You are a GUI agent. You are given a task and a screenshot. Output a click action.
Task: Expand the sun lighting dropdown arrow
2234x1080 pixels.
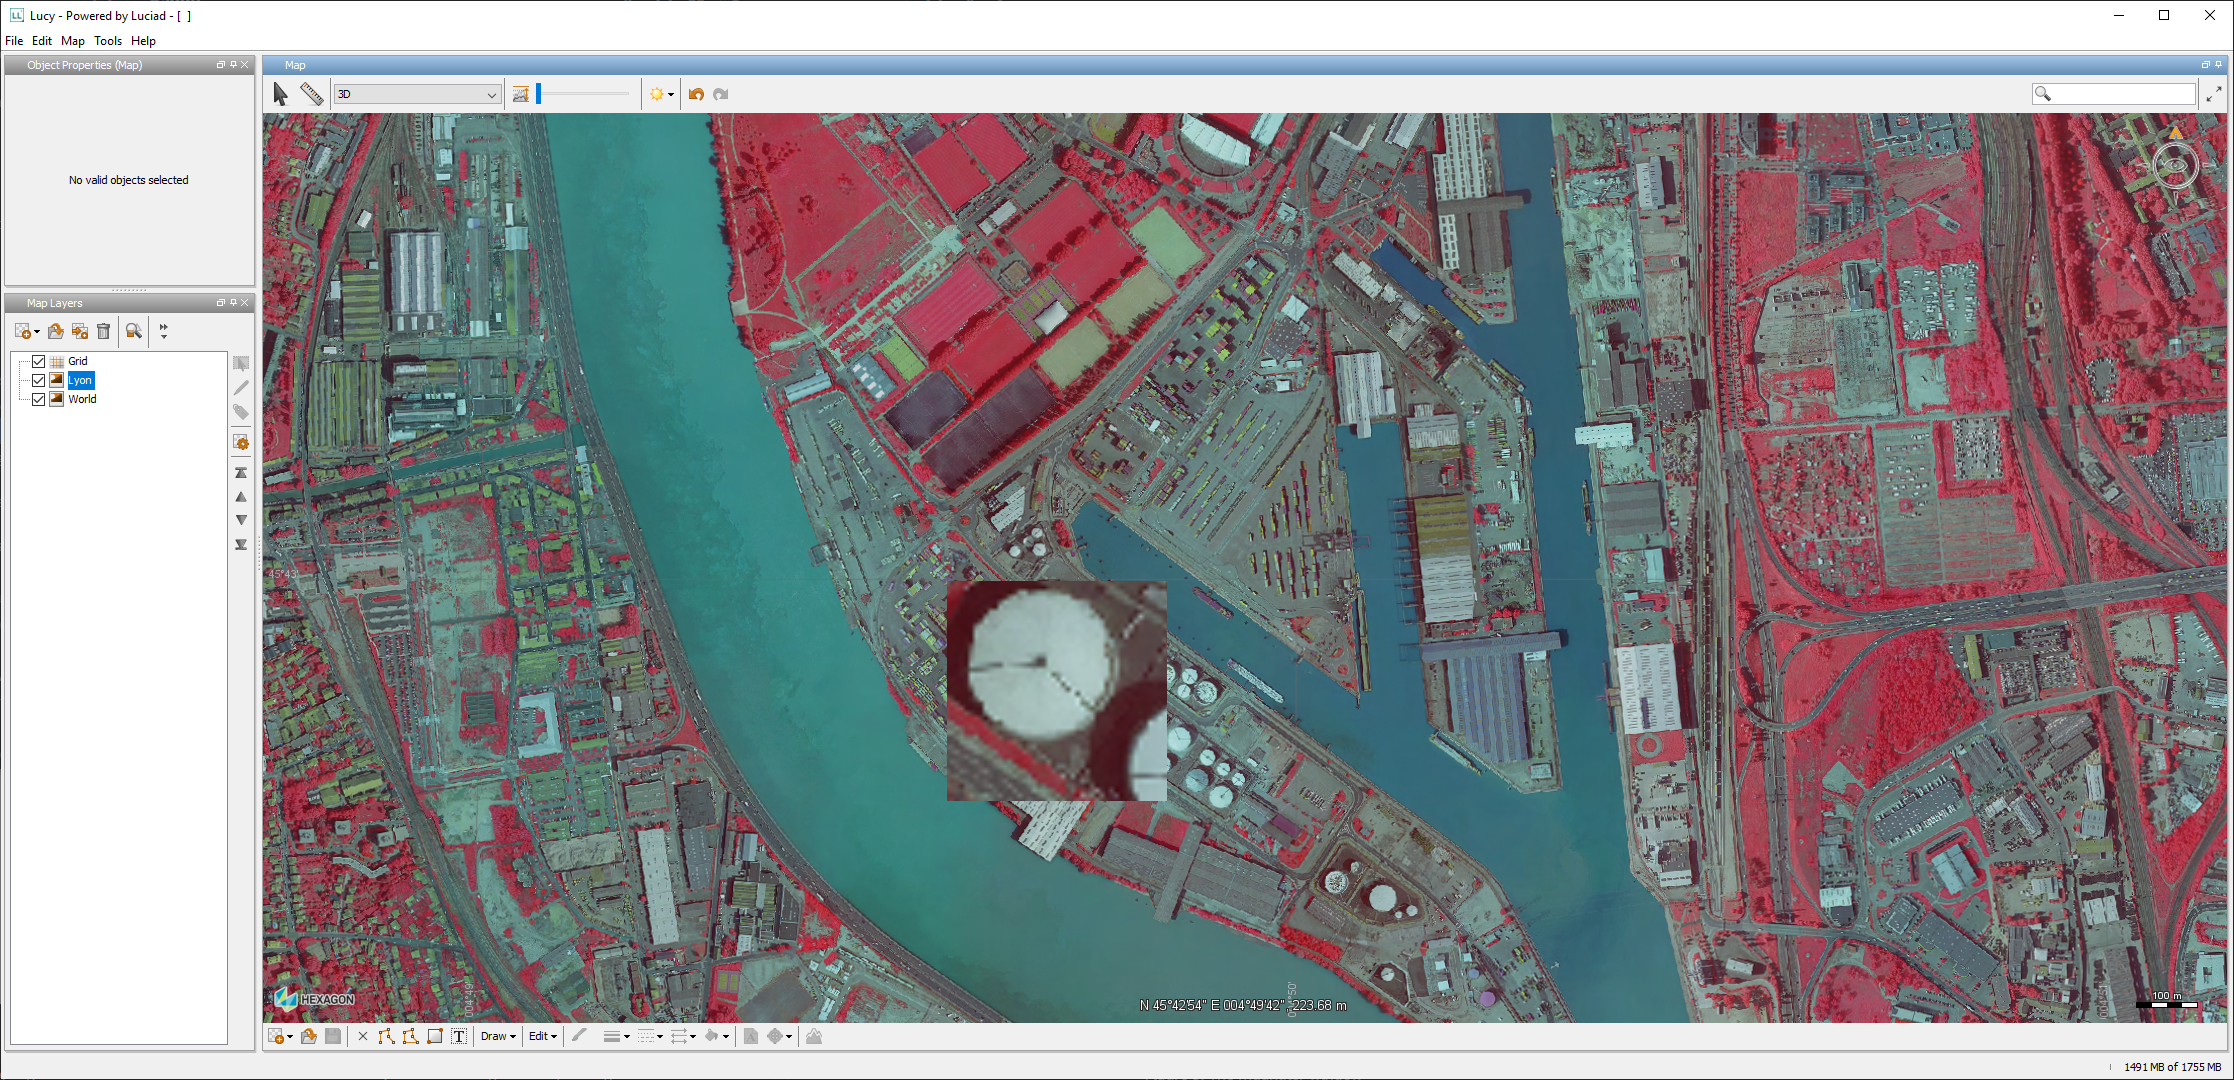(671, 95)
